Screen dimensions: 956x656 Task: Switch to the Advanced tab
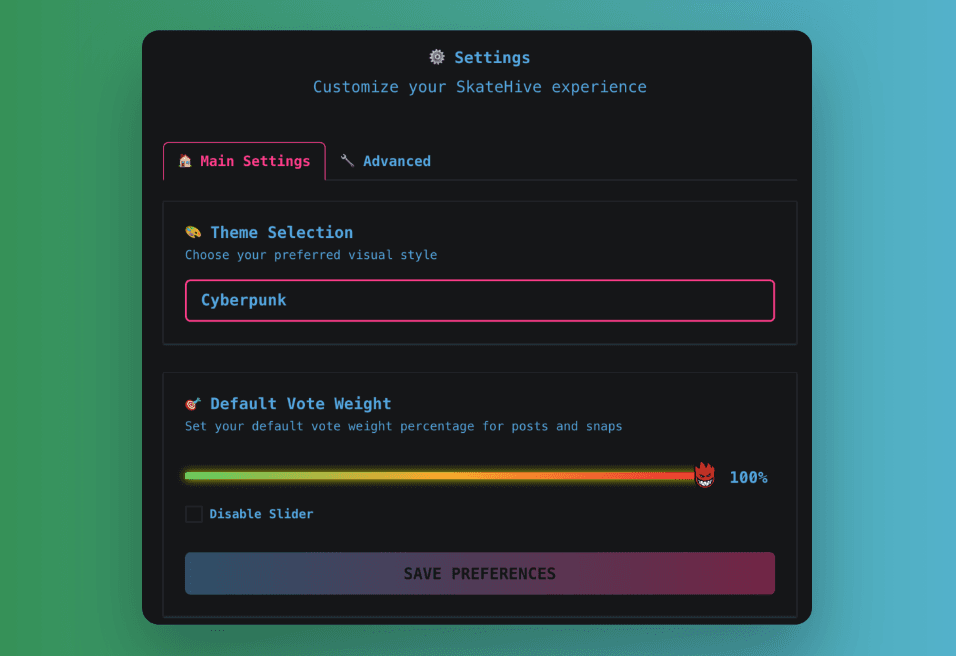point(386,161)
